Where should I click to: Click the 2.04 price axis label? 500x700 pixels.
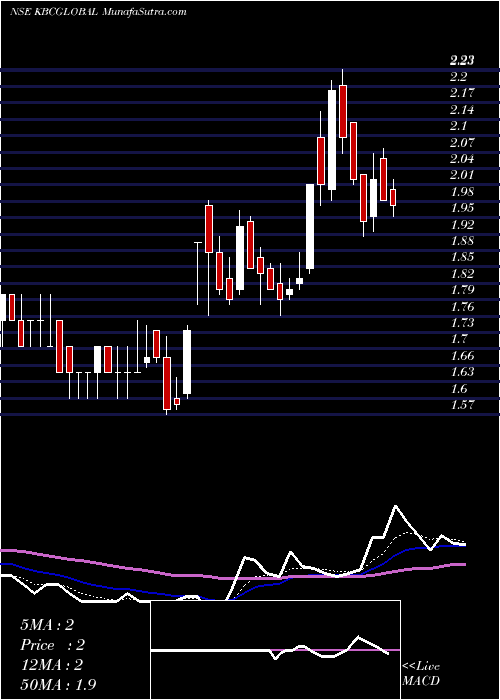[x=462, y=159]
